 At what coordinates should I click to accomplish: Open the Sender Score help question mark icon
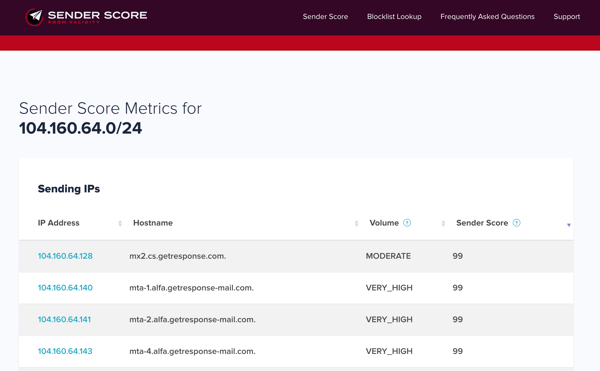517,223
